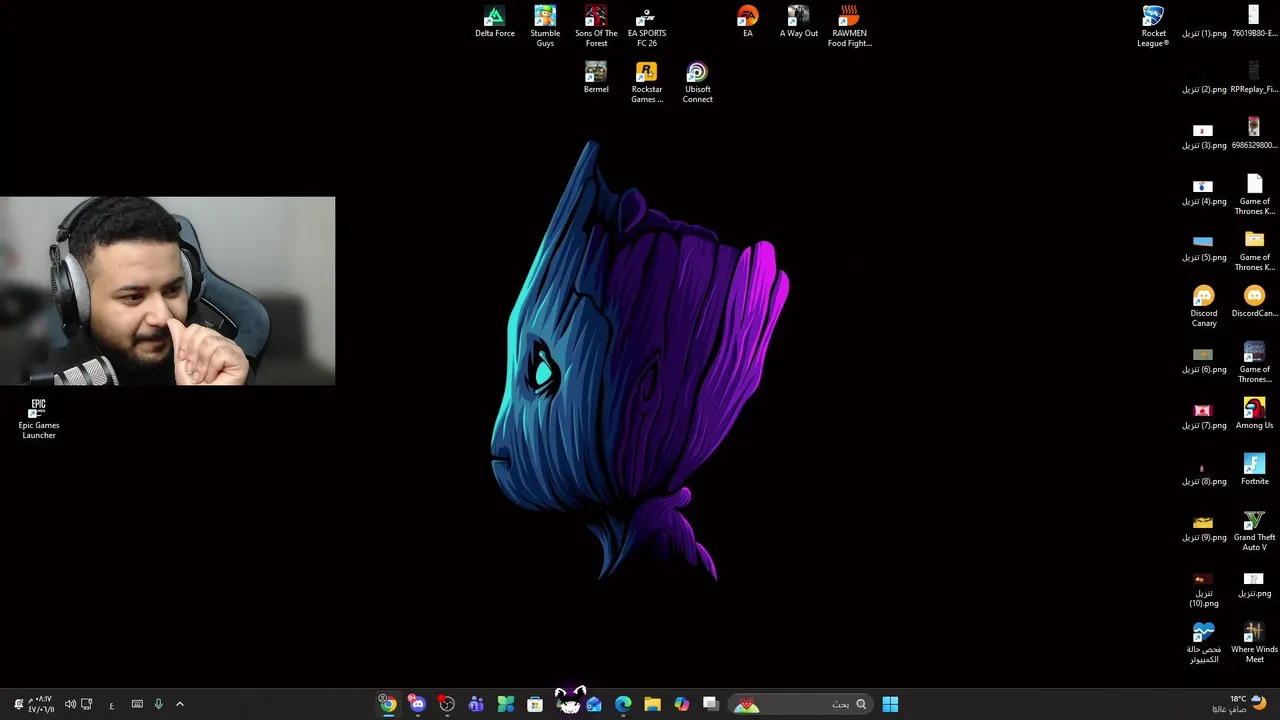
Task: Select the Sons Of The Forest icon
Action: (596, 26)
